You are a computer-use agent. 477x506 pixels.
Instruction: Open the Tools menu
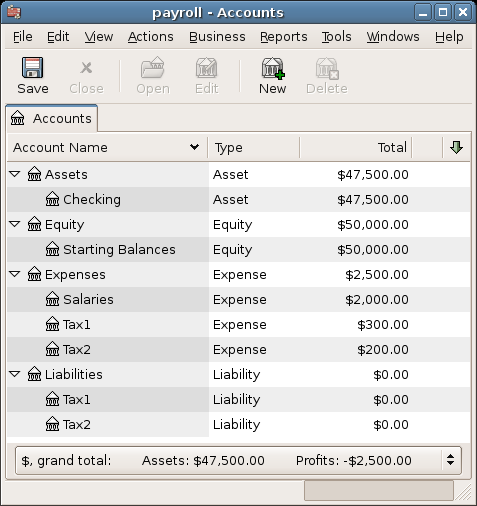click(x=336, y=37)
